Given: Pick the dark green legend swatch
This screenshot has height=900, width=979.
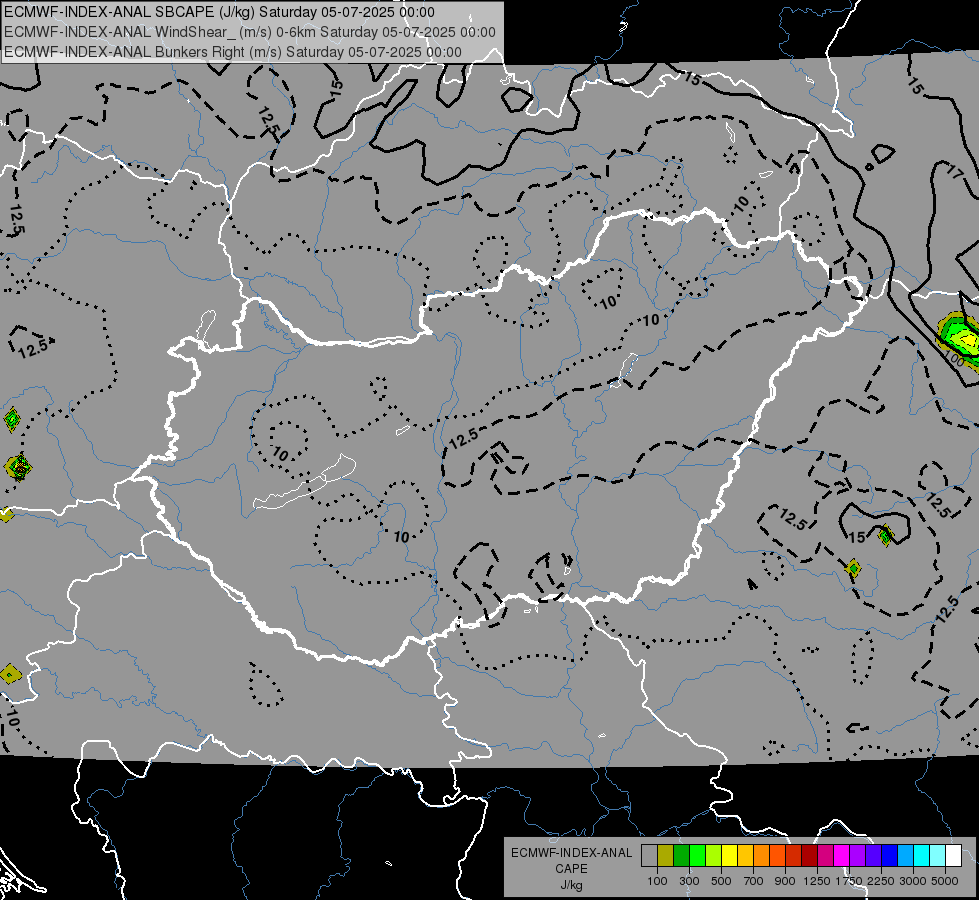Looking at the screenshot, I should click(682, 855).
